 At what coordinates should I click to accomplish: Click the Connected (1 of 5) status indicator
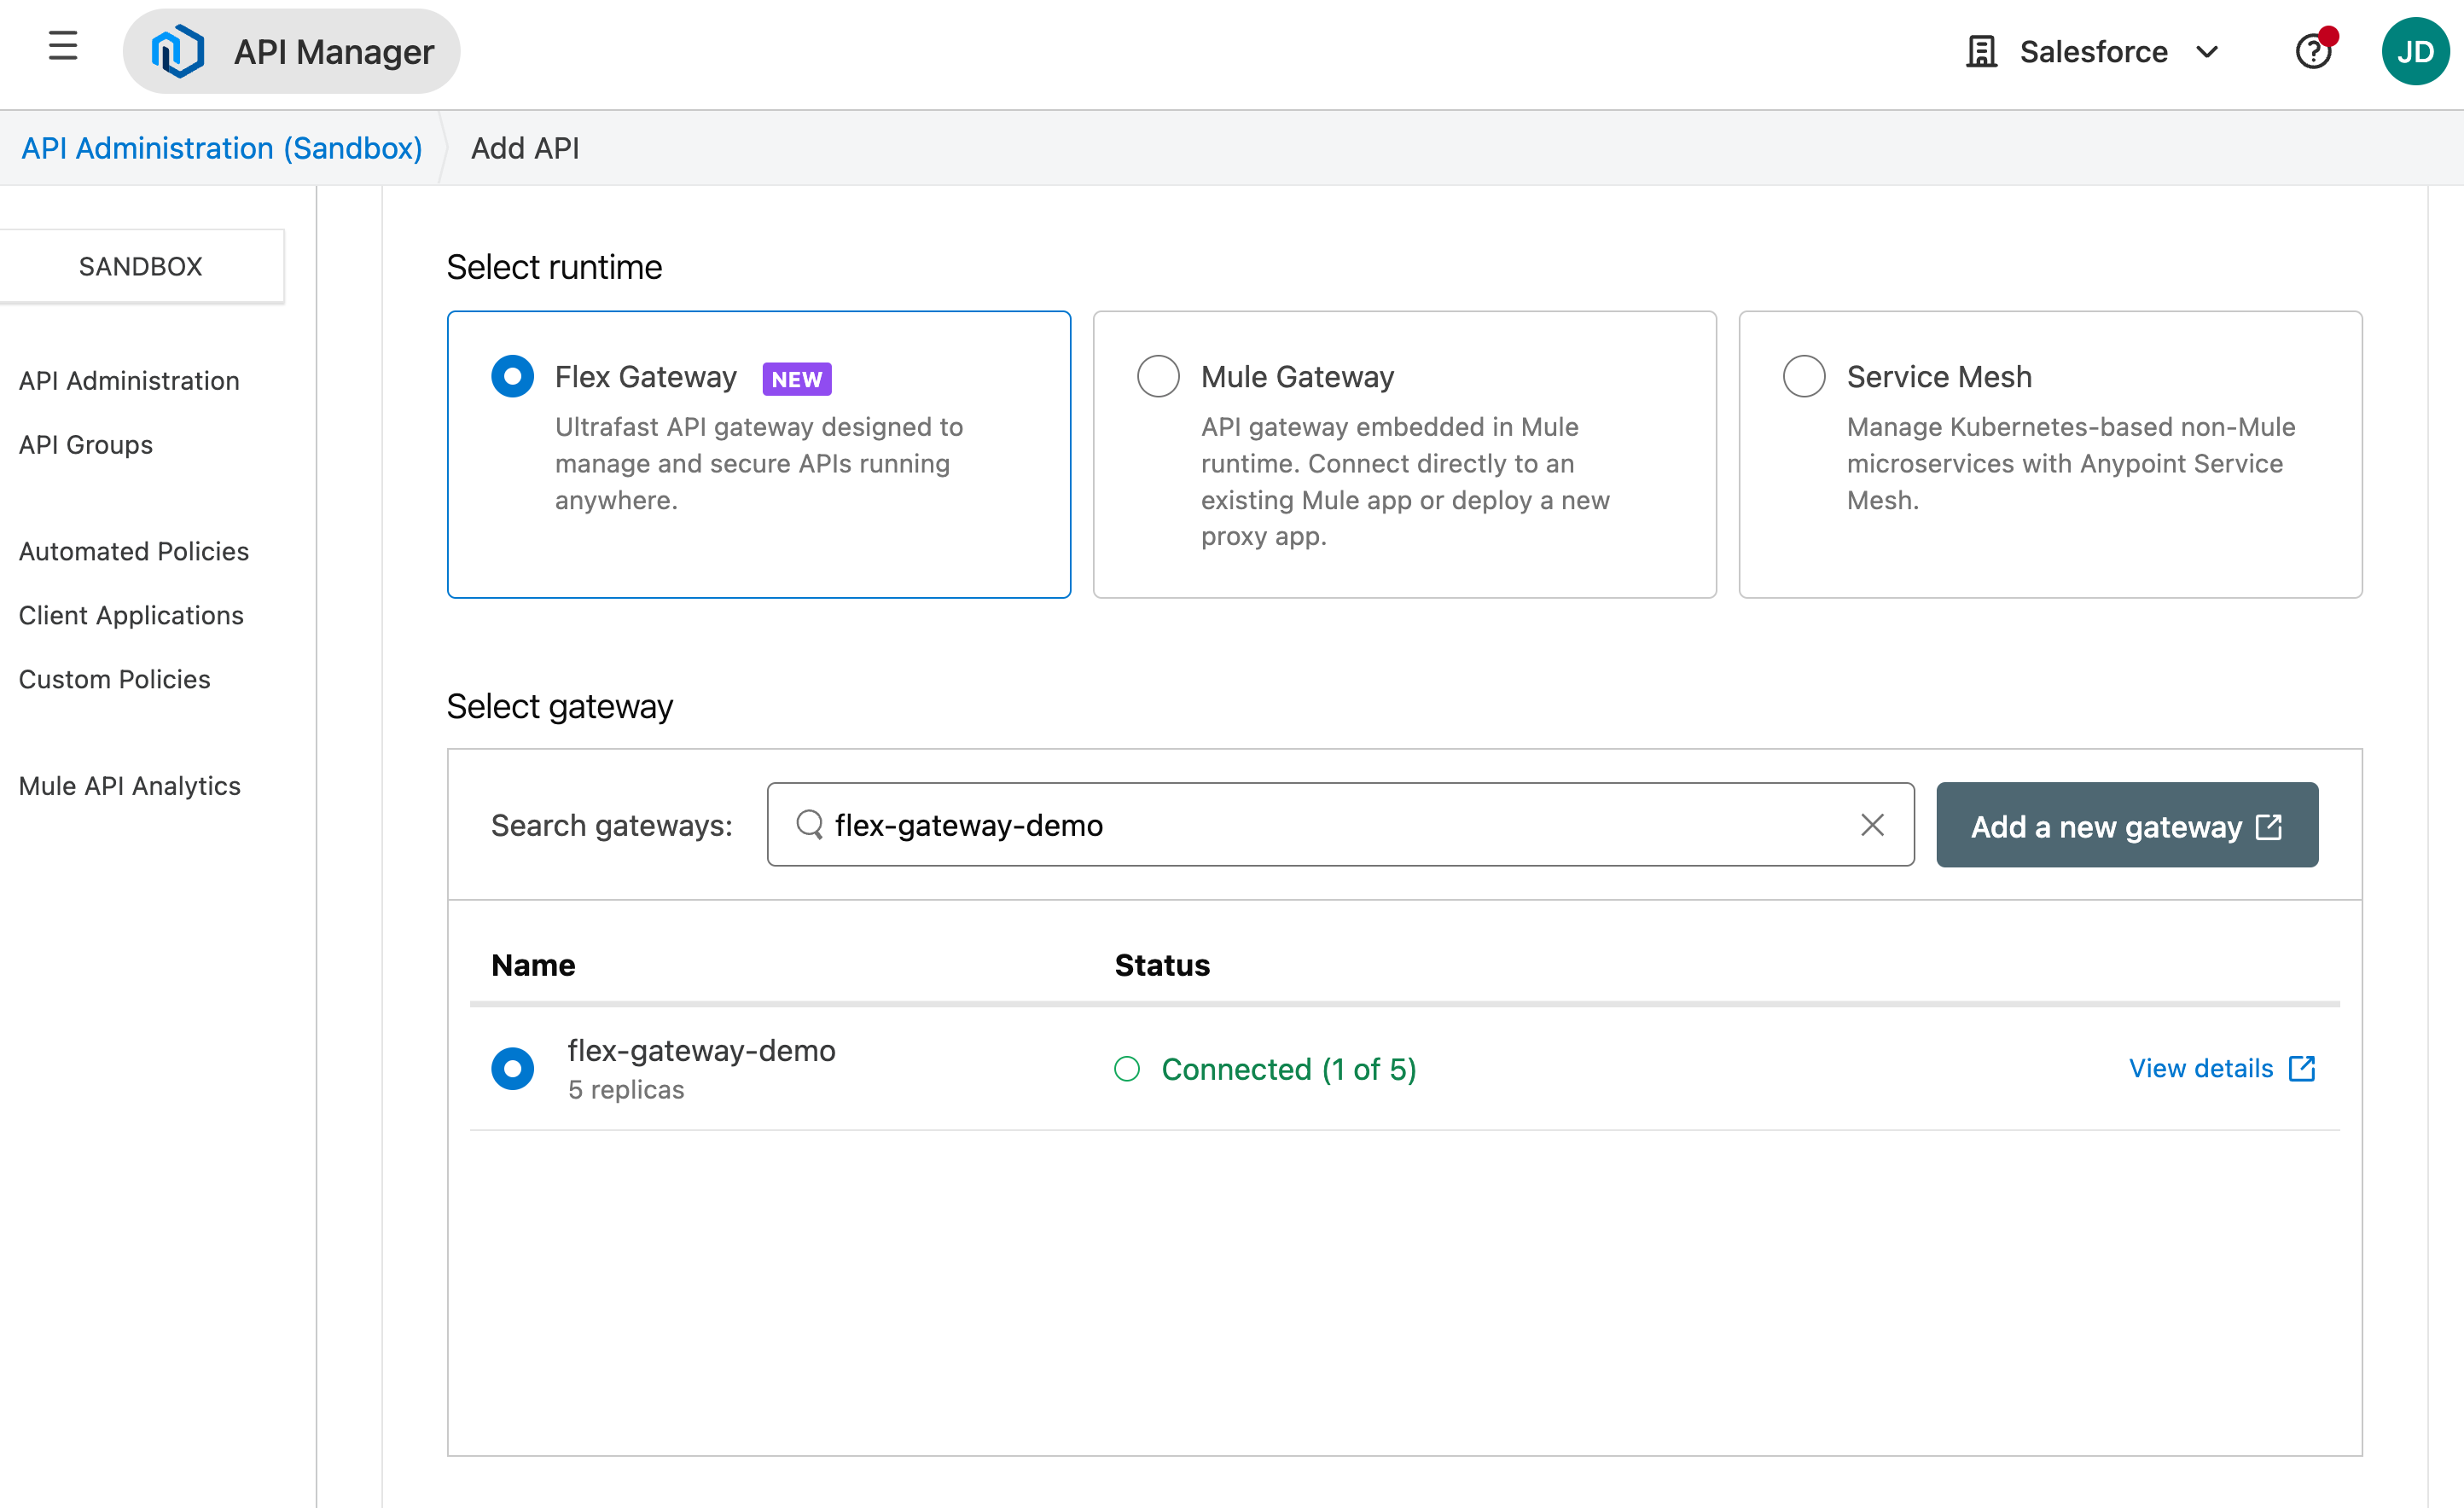click(x=1288, y=1068)
